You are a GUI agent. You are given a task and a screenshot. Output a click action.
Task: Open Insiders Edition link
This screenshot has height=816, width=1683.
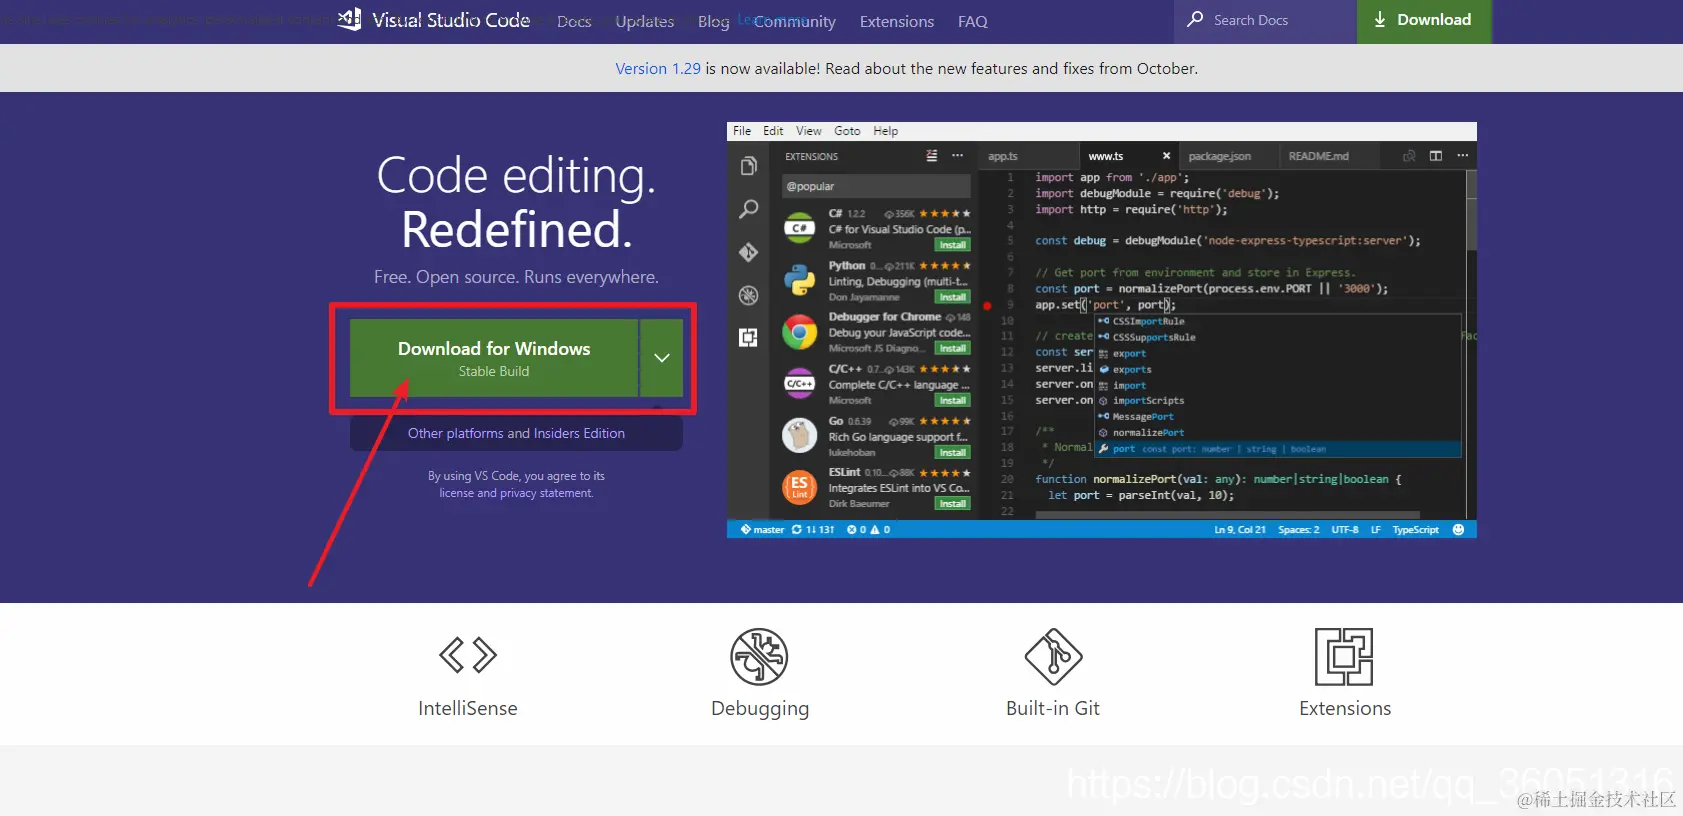click(579, 433)
